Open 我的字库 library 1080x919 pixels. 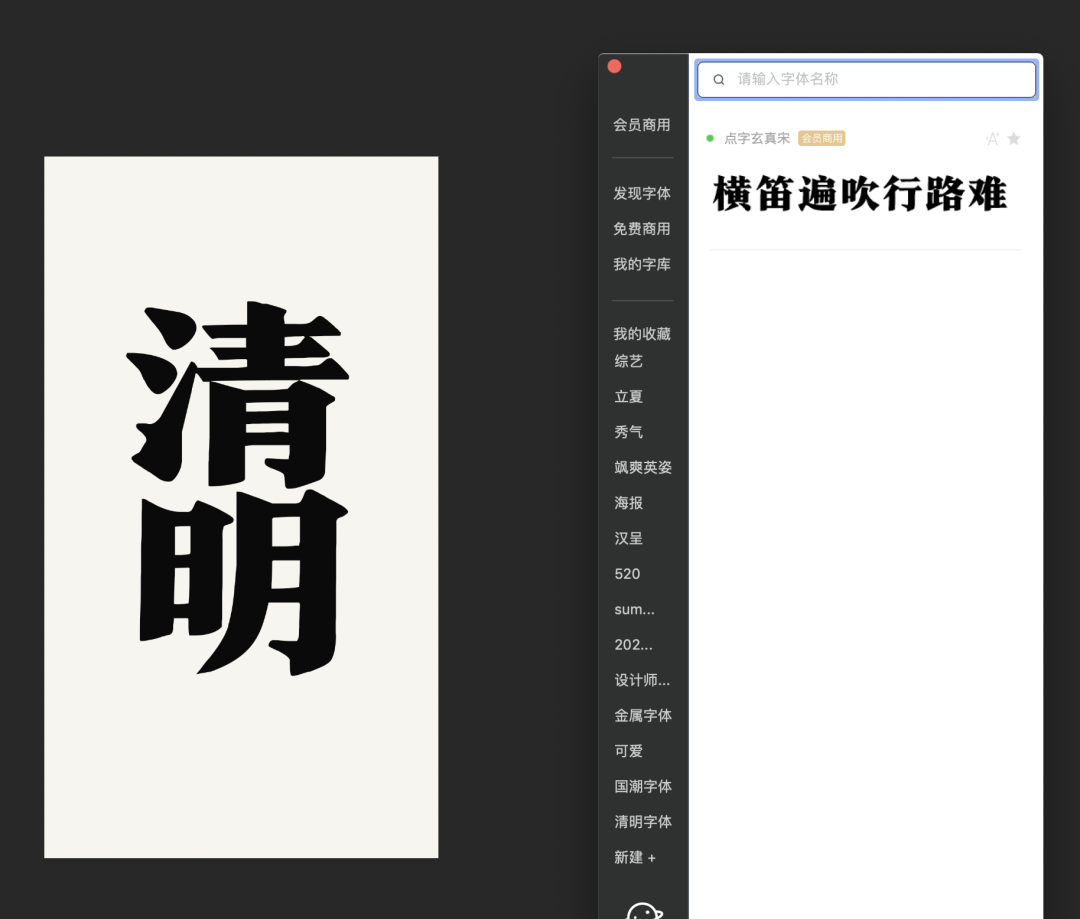coord(642,265)
